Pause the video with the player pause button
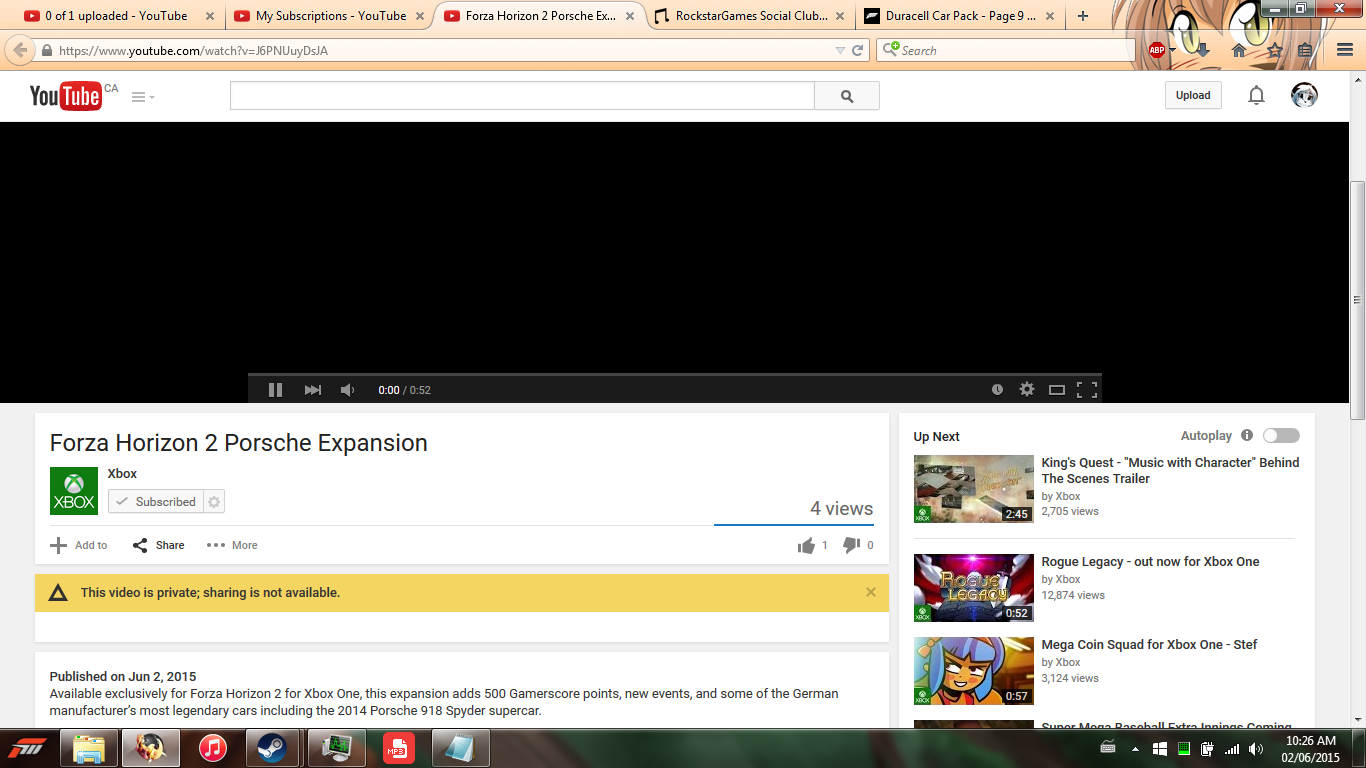Screen dimensions: 1366x768 (275, 390)
